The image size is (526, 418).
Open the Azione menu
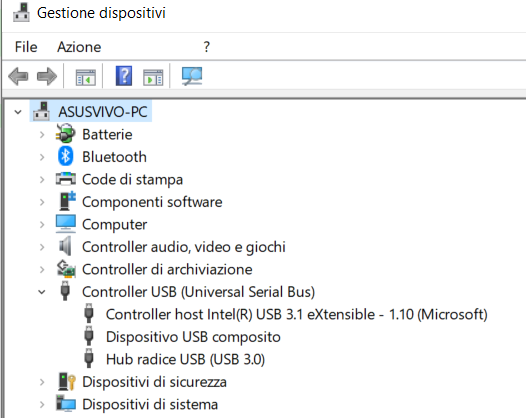79,47
